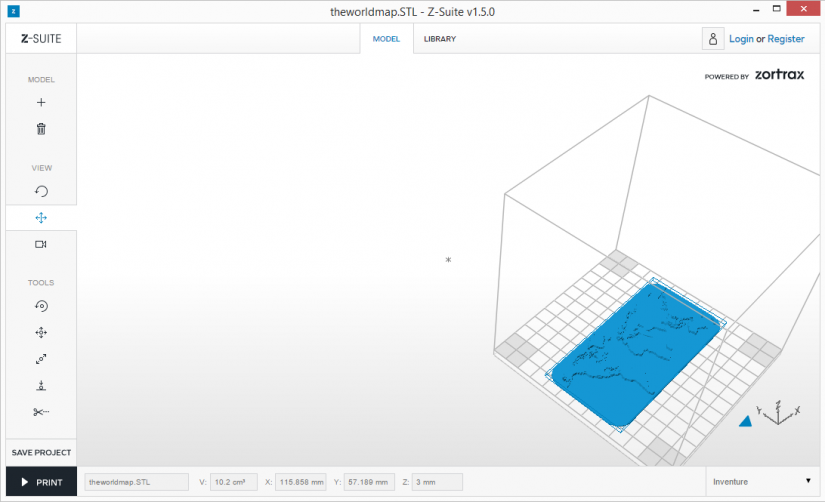Switch to the LIBRARY tab
825x502 pixels.
point(440,39)
